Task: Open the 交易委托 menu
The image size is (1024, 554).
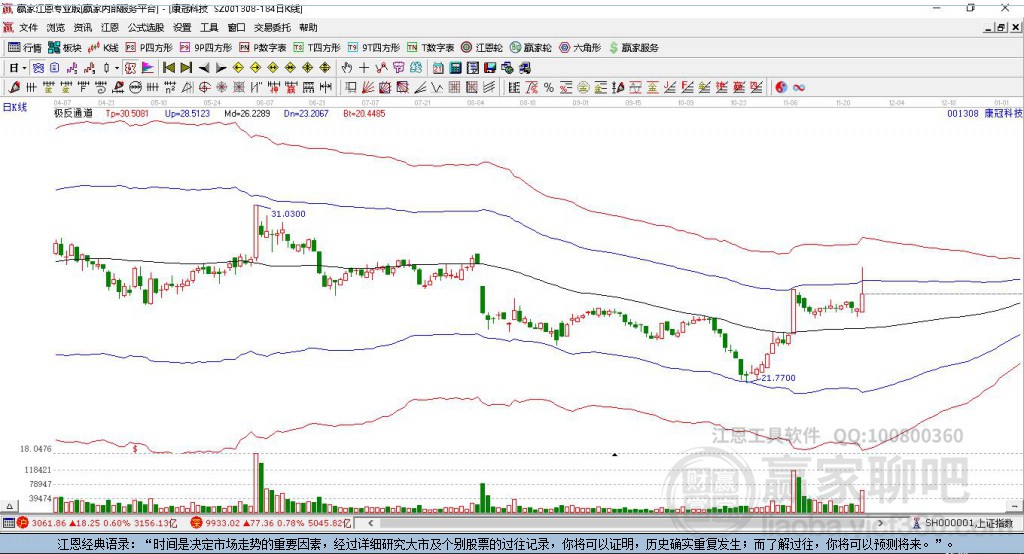Action: 272,27
